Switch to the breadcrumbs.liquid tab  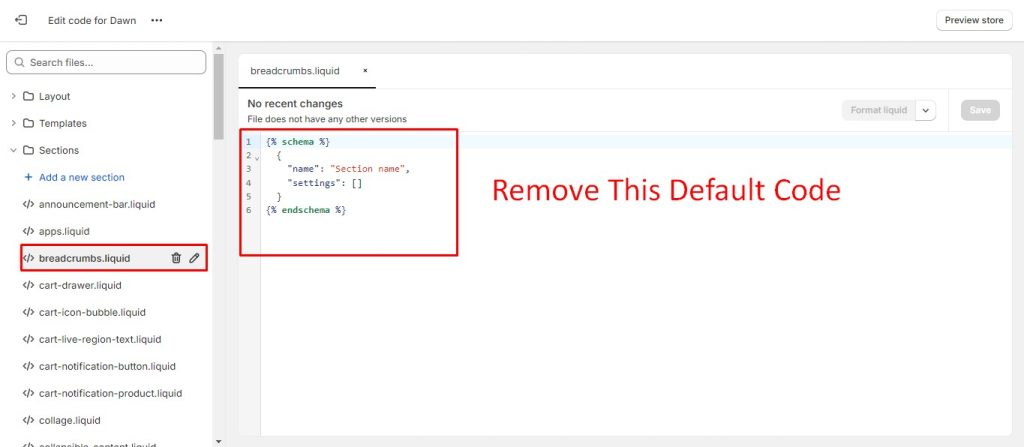(x=295, y=71)
